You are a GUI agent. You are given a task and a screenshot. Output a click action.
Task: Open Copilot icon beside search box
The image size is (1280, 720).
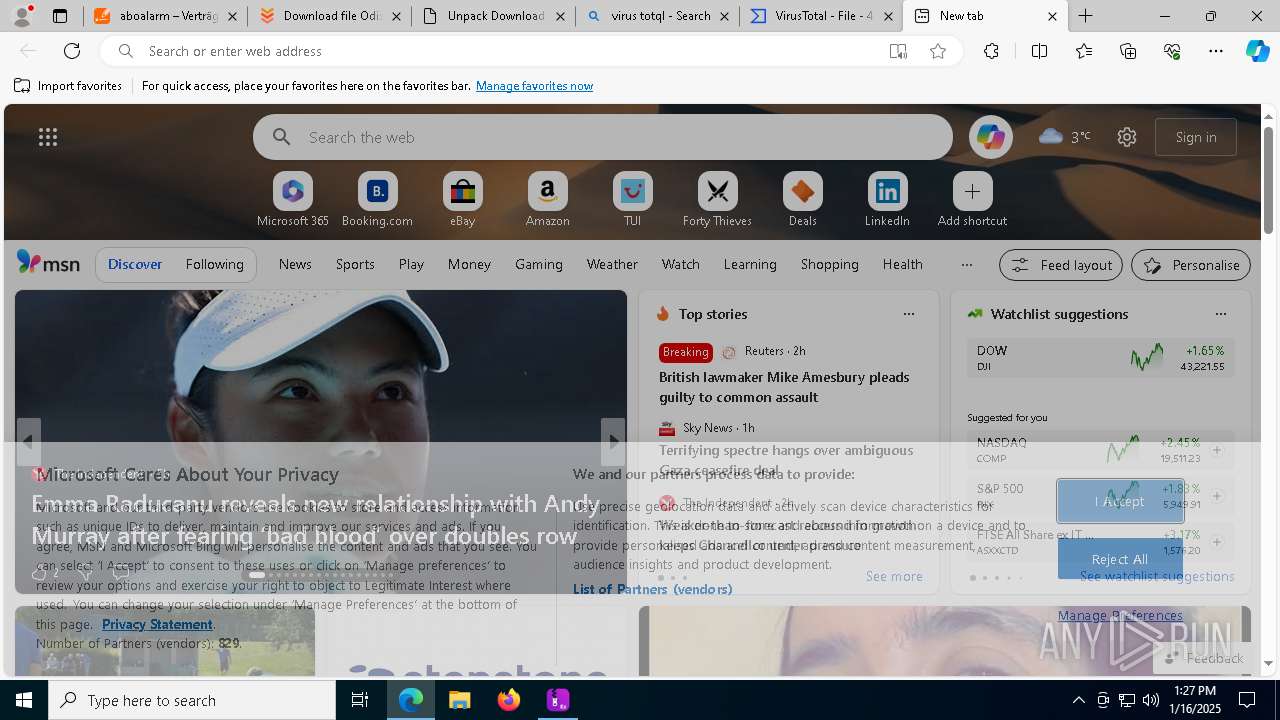[x=990, y=137]
